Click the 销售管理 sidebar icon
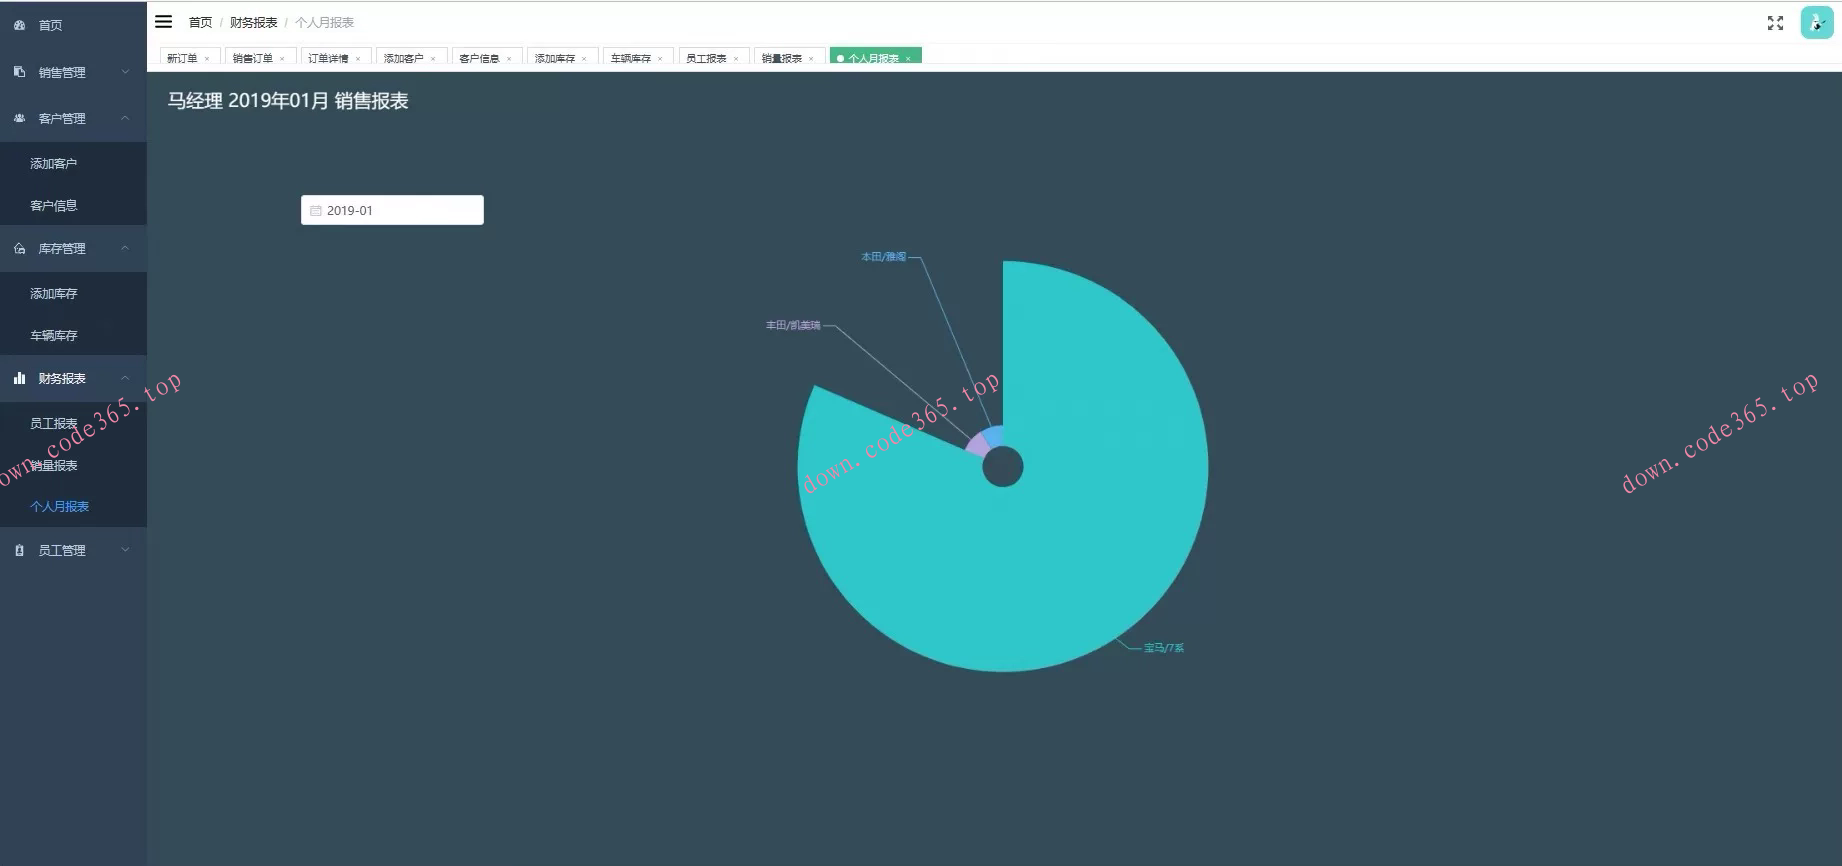 19,72
